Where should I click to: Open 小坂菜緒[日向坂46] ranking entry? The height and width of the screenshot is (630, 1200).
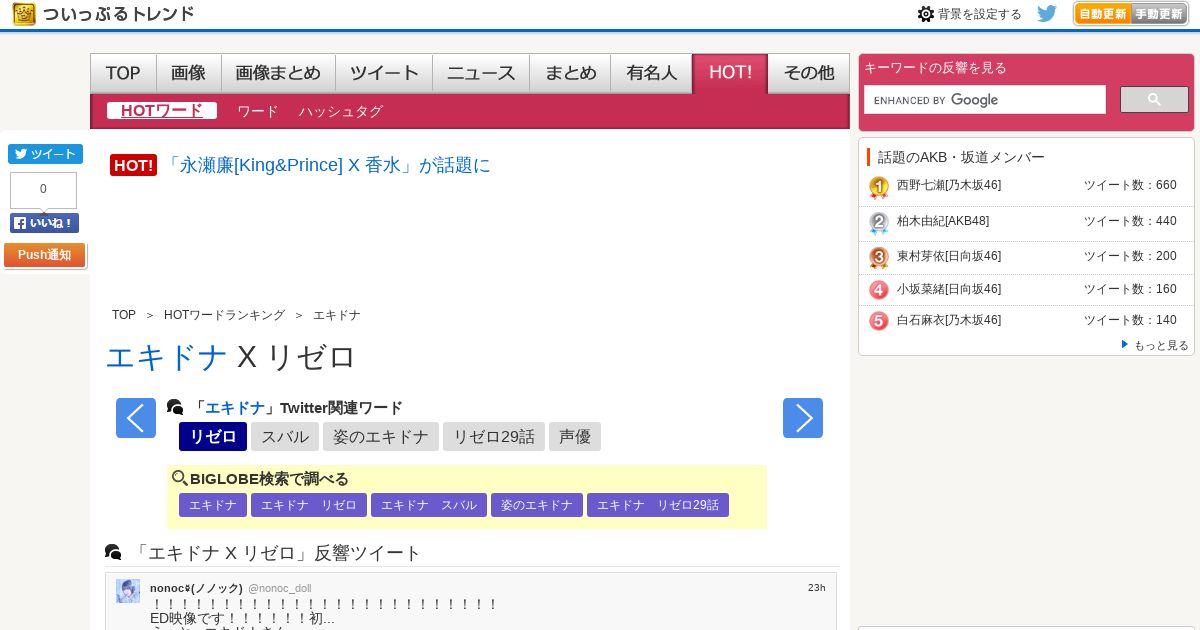949,289
